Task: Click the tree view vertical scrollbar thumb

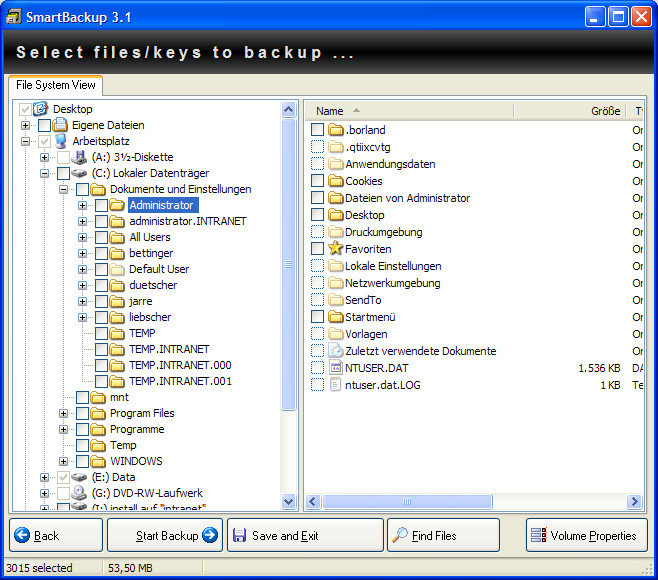Action: click(289, 264)
